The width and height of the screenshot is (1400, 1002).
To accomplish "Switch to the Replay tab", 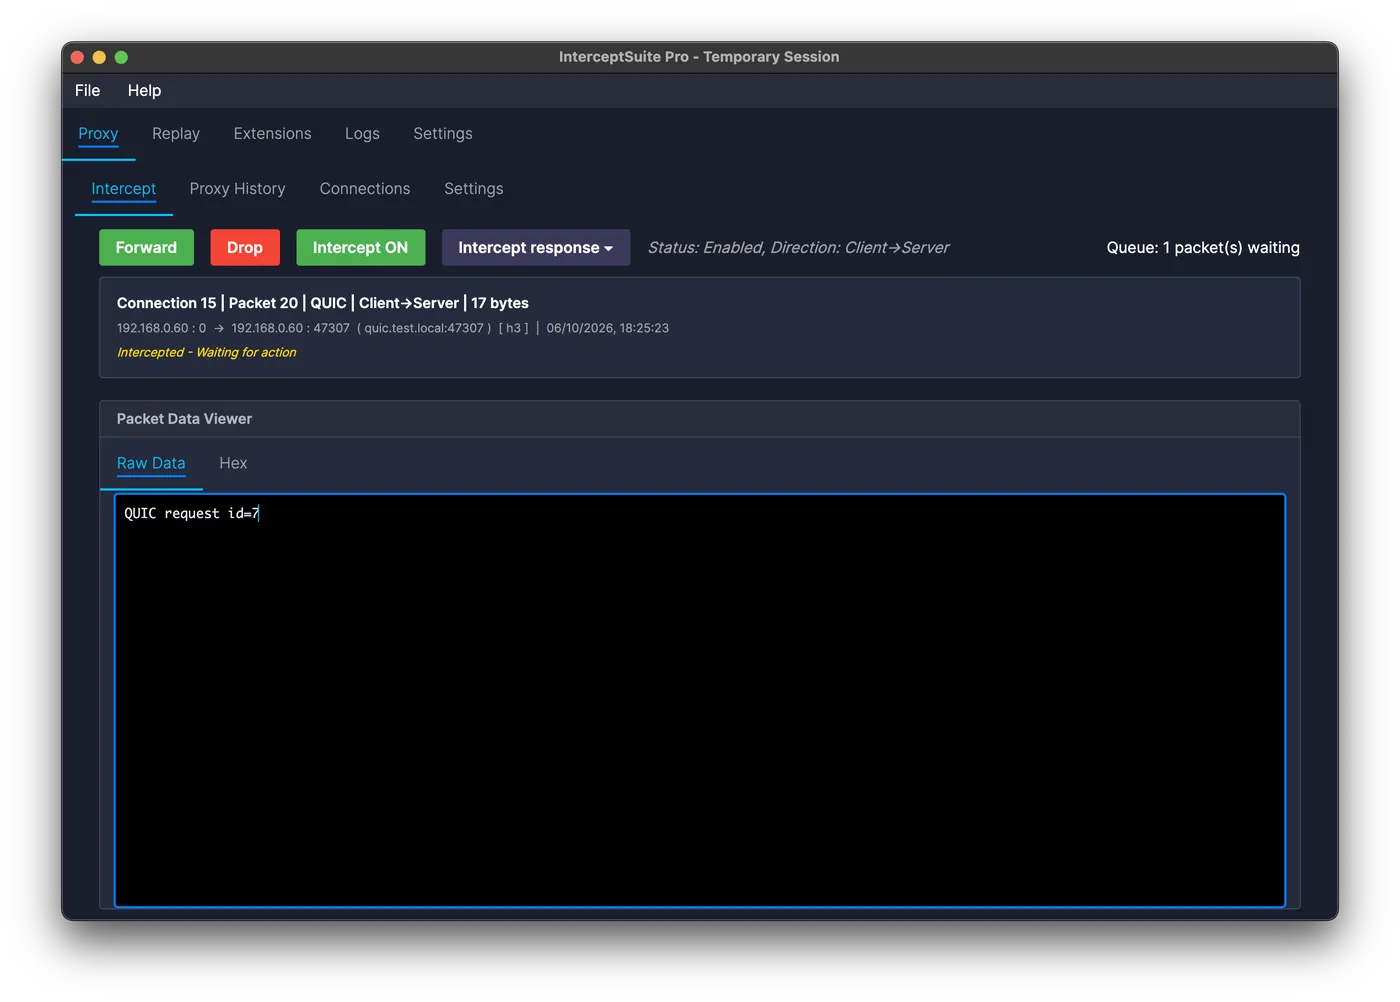I will pos(176,134).
